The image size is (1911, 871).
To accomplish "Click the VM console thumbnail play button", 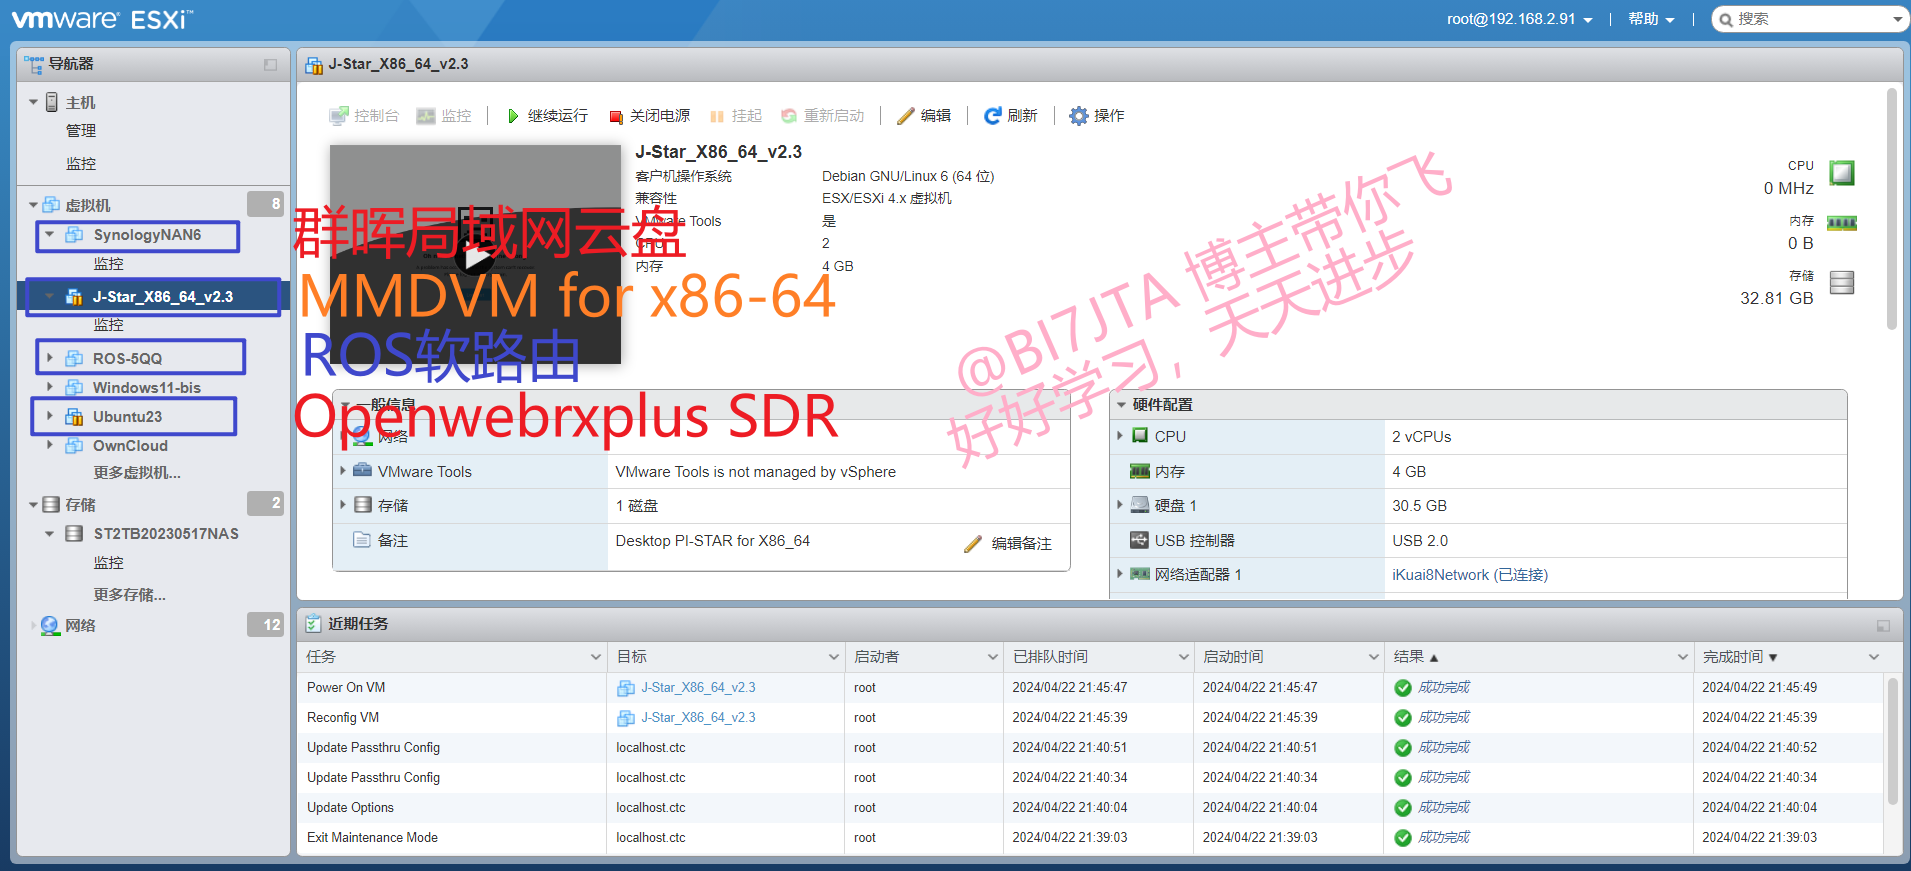I will coord(475,258).
